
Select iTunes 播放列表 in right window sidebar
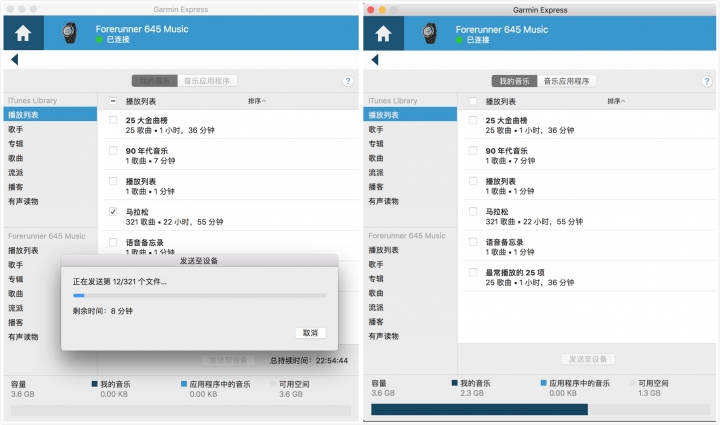410,115
